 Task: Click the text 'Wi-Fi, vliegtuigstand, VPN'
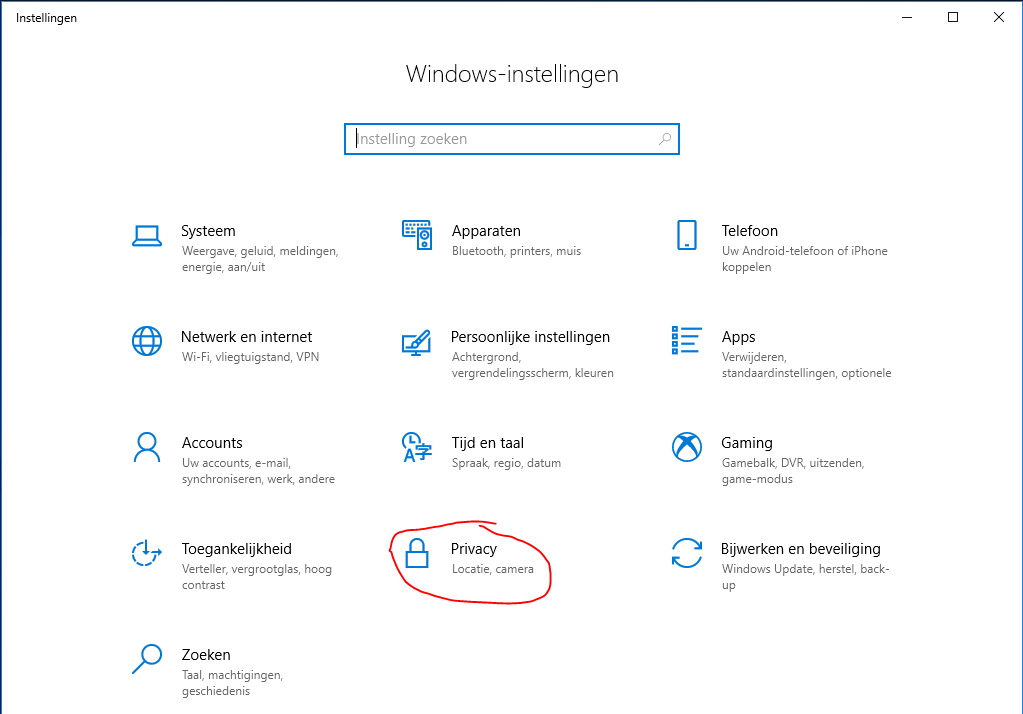pos(251,357)
